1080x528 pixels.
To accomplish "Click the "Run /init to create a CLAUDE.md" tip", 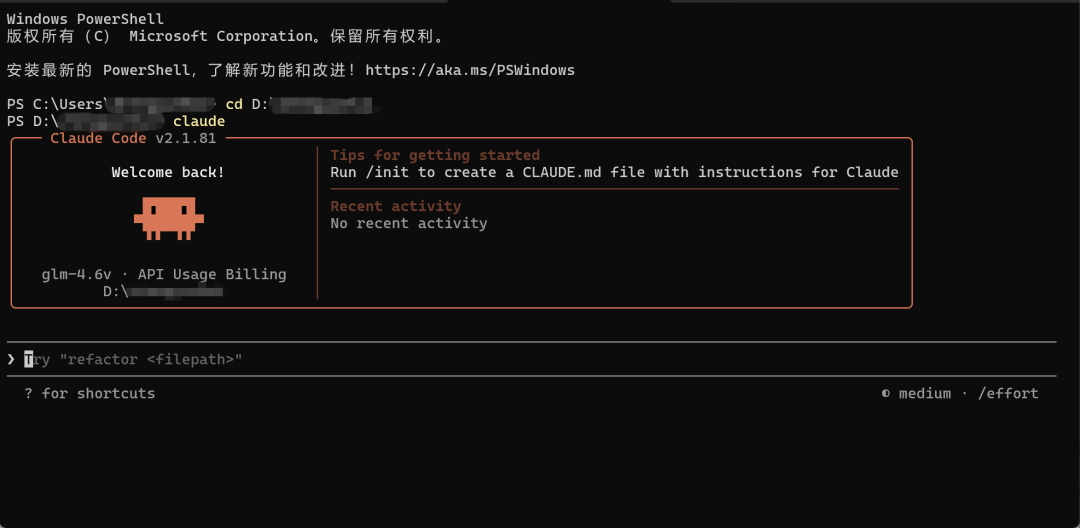I will (614, 172).
